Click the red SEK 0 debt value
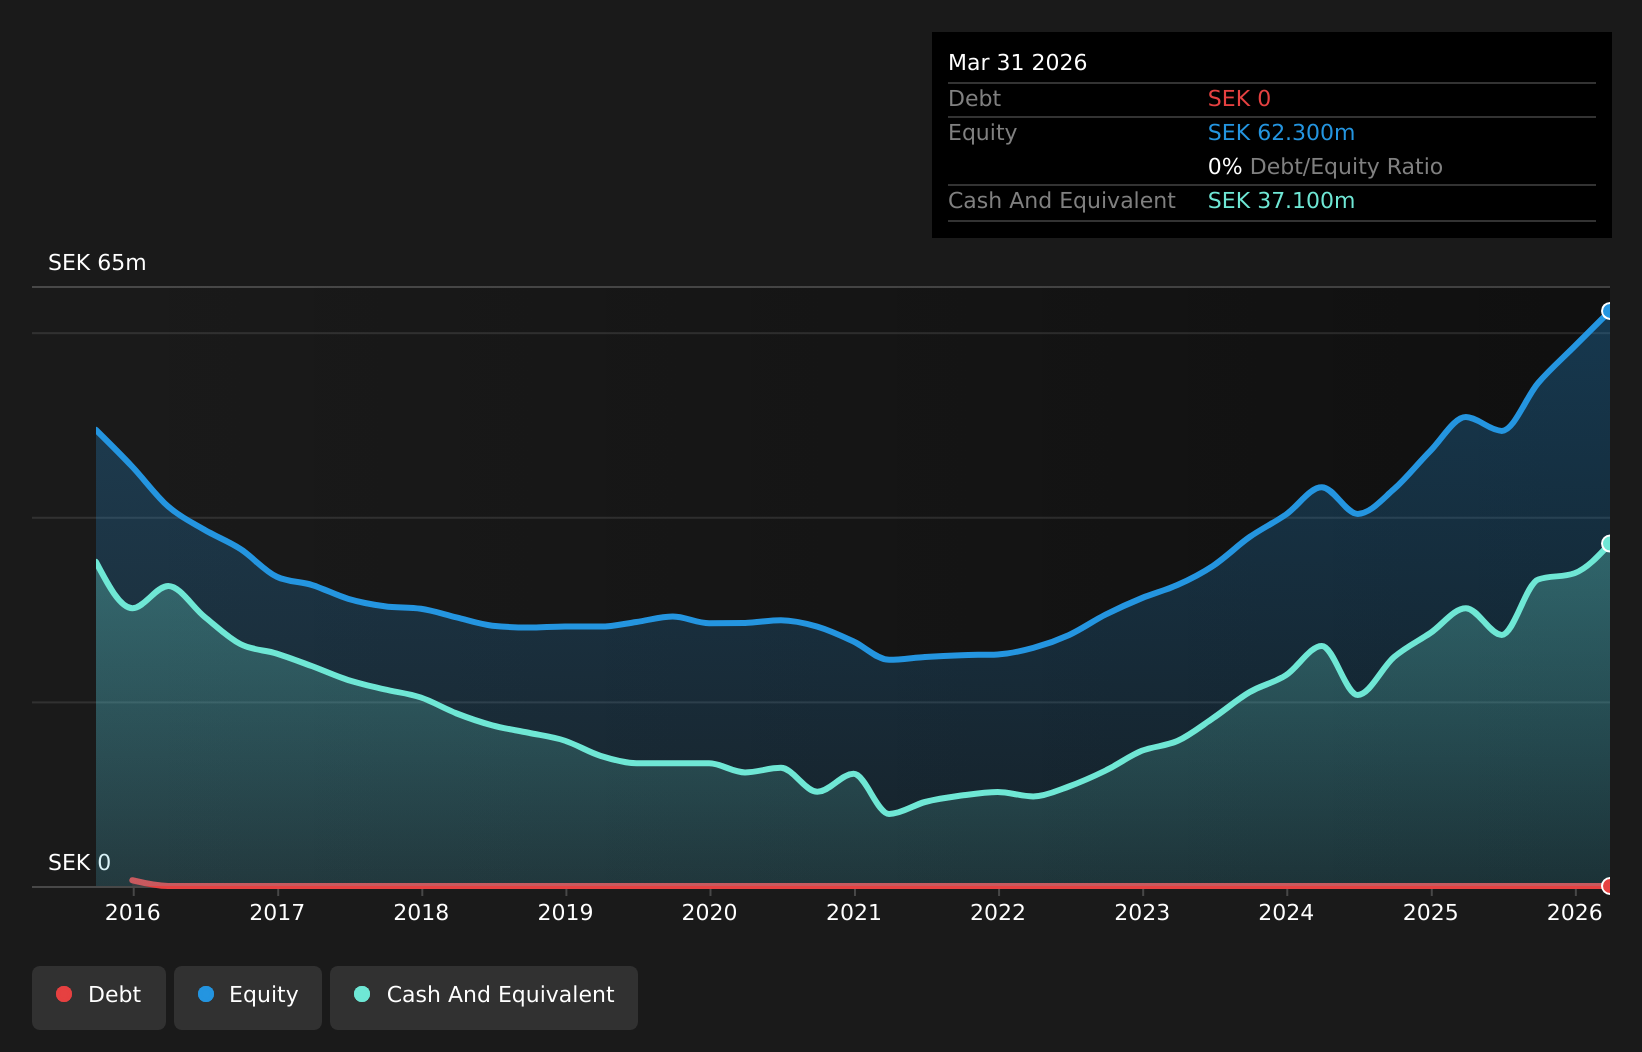This screenshot has width=1642, height=1052. coord(1239,99)
